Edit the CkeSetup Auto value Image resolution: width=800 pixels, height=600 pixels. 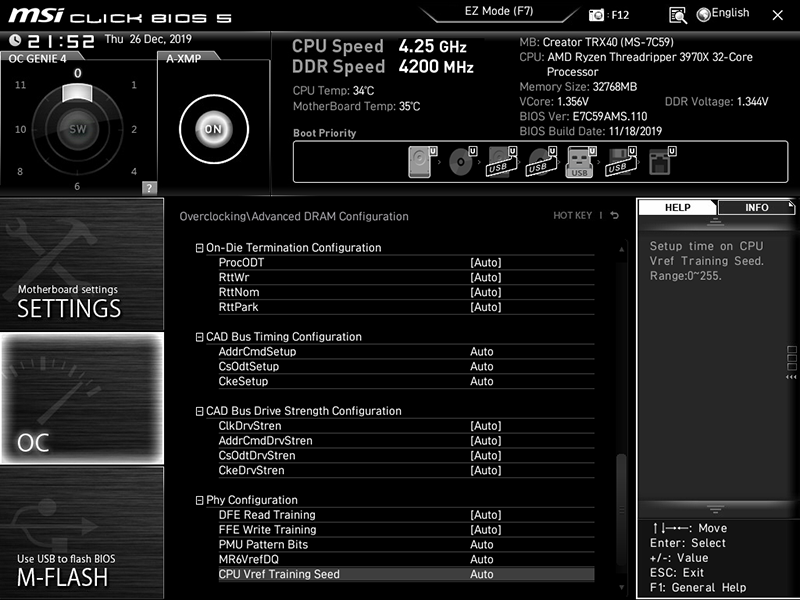pyautogui.click(x=482, y=381)
